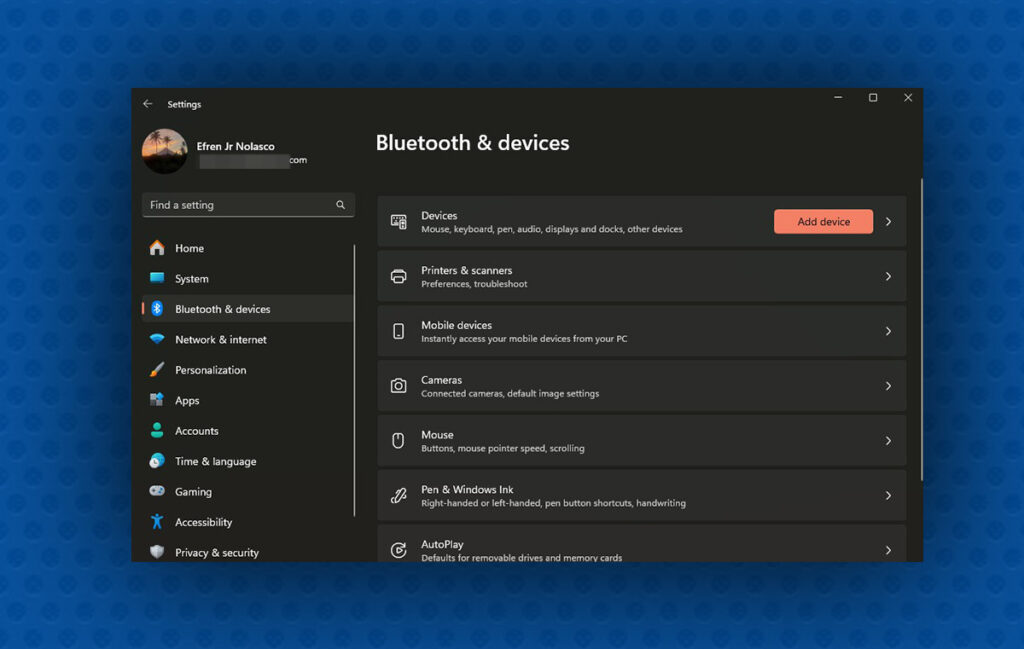Click the printer icon on Printers & scanners
Viewport: 1024px width, 649px height.
pos(399,275)
